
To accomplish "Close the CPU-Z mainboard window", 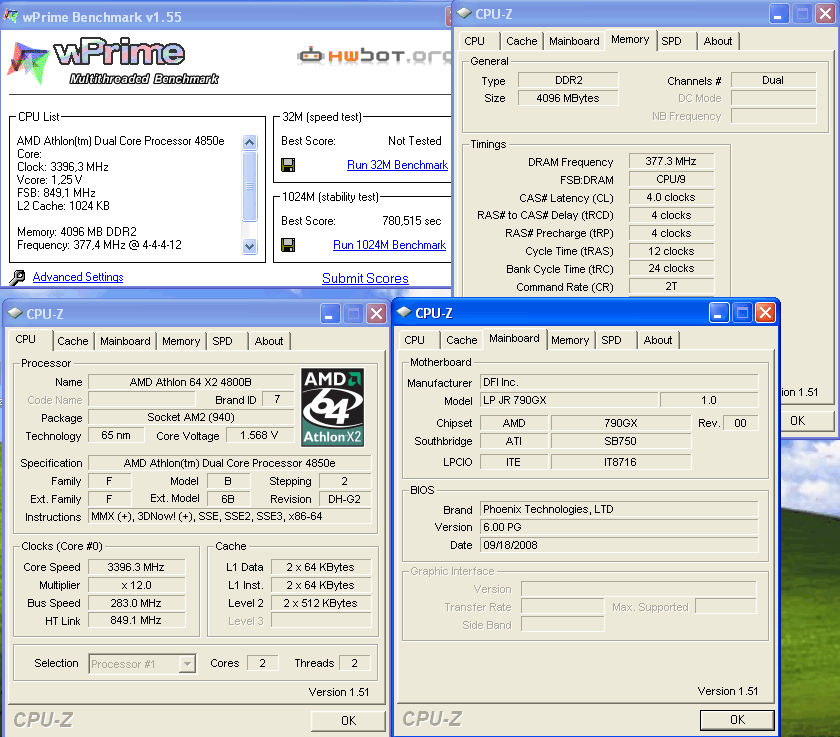I will 766,312.
